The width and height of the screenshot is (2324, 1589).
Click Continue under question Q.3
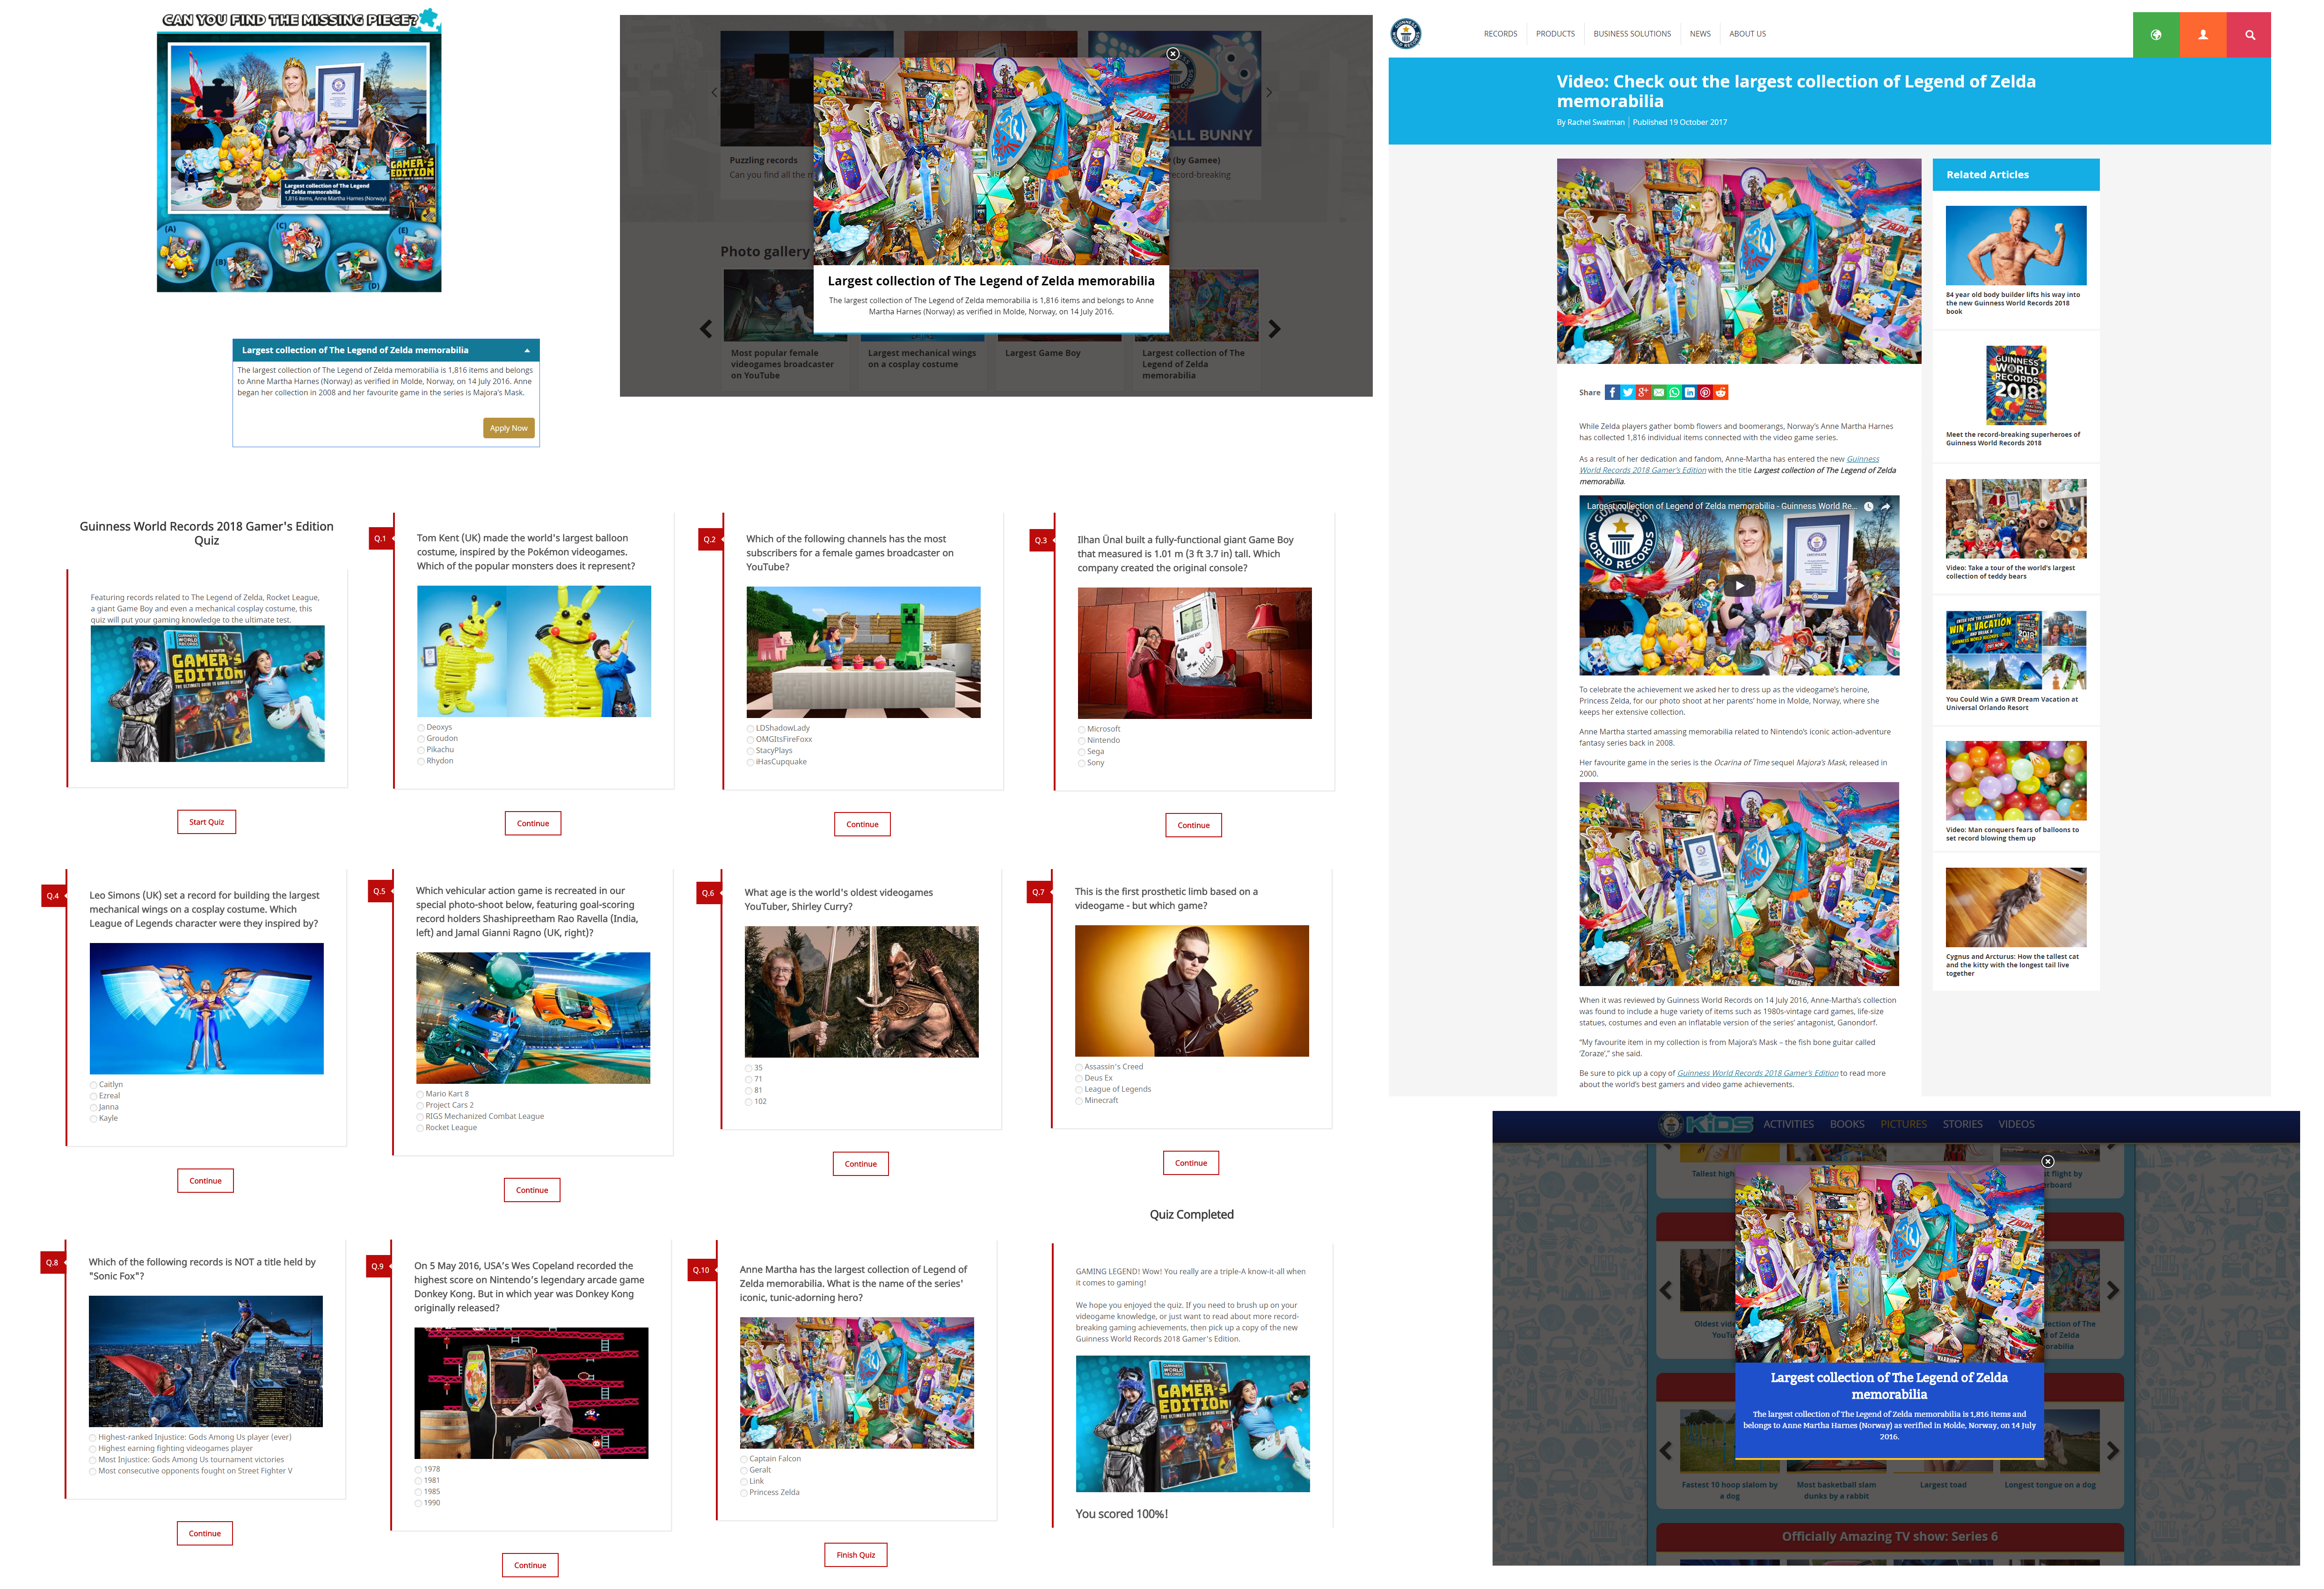pos(1194,826)
